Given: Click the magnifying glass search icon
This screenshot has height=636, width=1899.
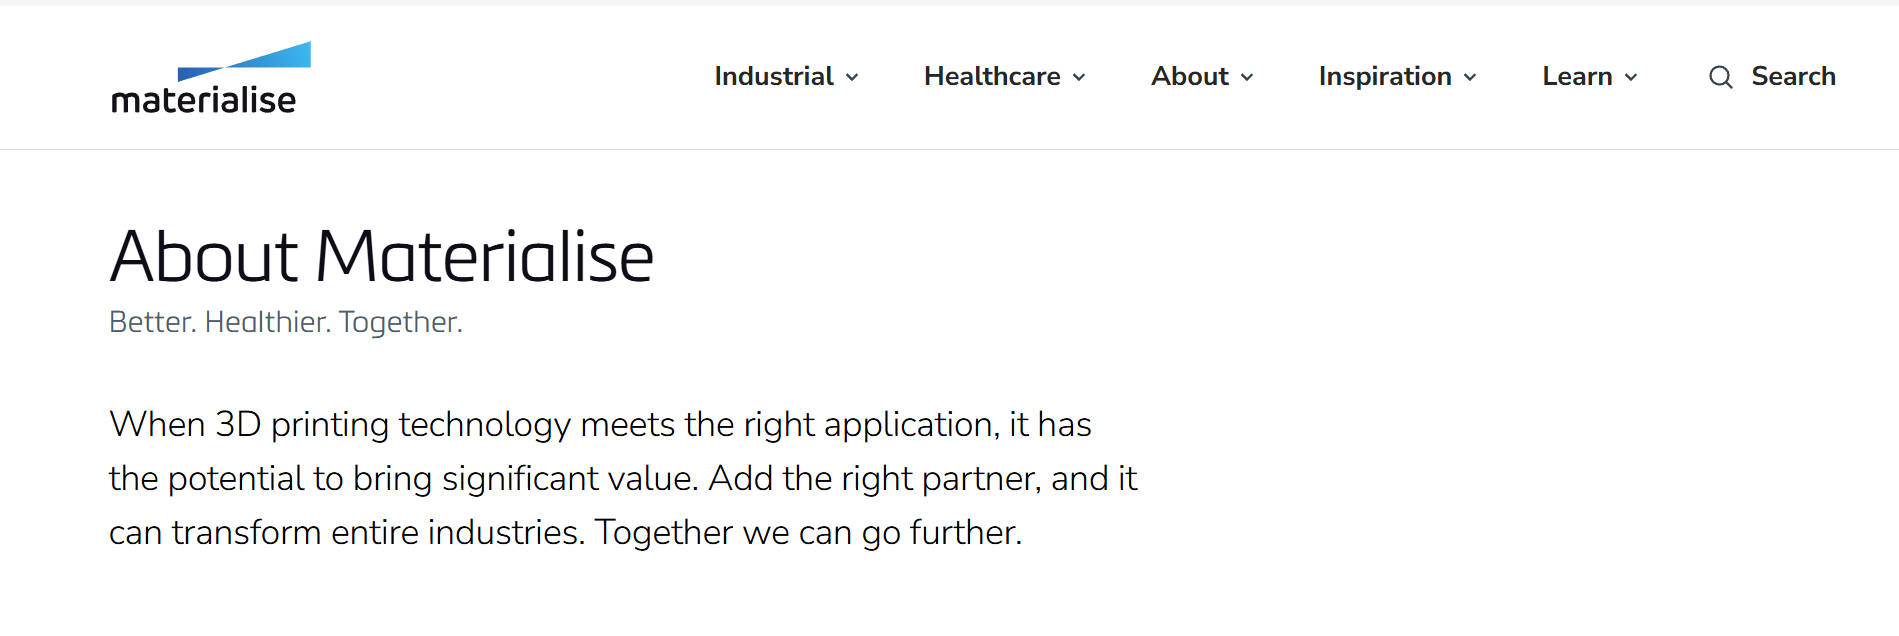Looking at the screenshot, I should (x=1720, y=77).
